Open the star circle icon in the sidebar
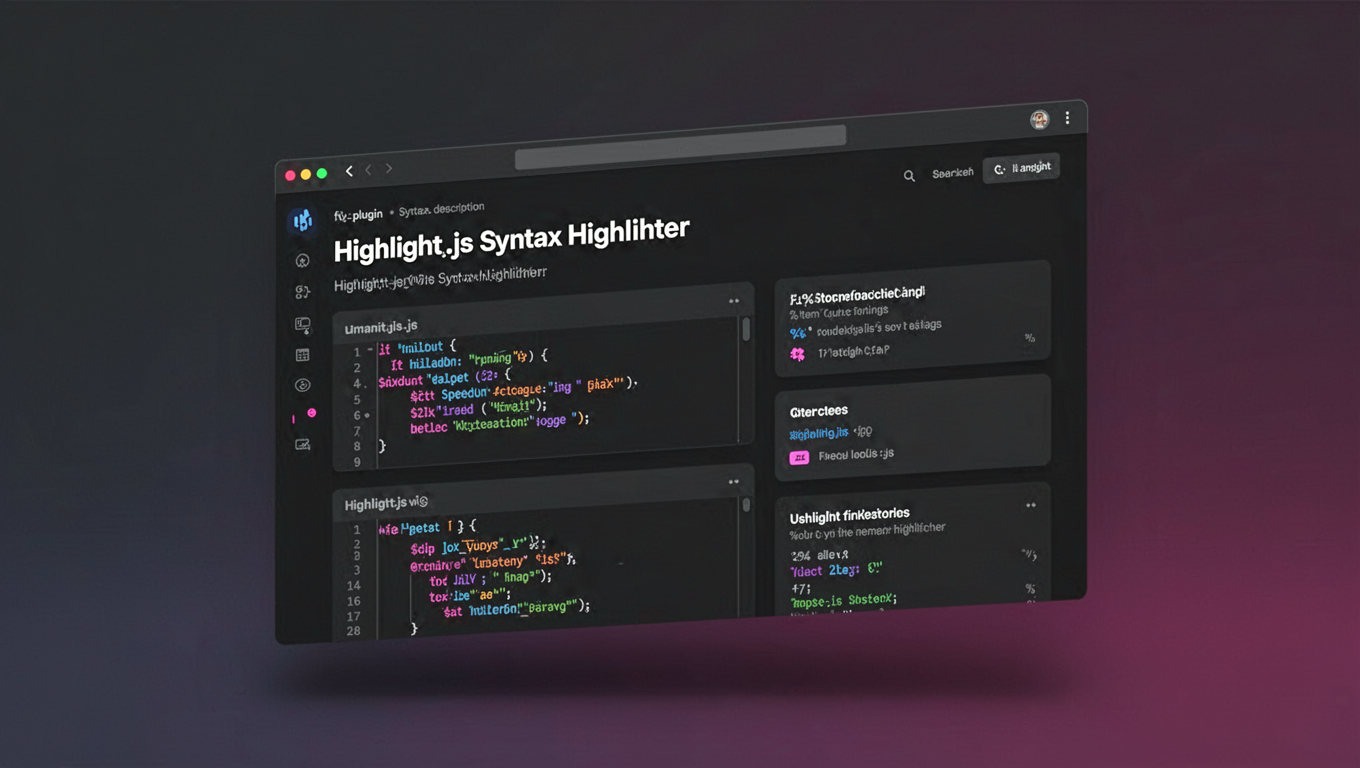Screen dimensions: 1360x768 click(302, 261)
